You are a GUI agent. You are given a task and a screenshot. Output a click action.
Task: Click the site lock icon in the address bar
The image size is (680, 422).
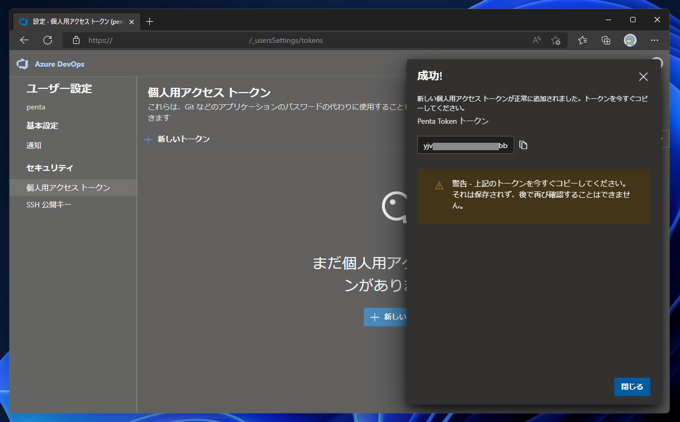(76, 40)
